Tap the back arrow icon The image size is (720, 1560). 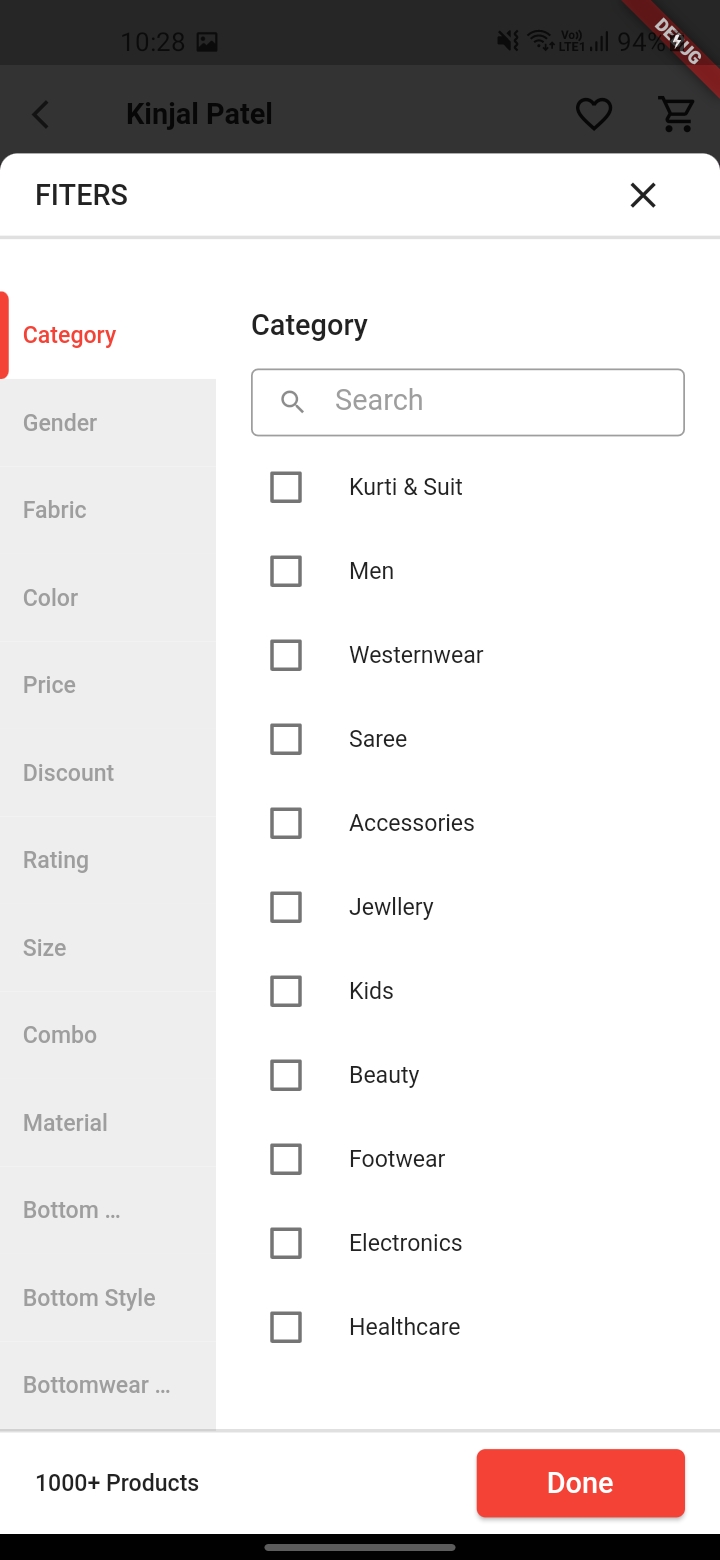pyautogui.click(x=40, y=114)
